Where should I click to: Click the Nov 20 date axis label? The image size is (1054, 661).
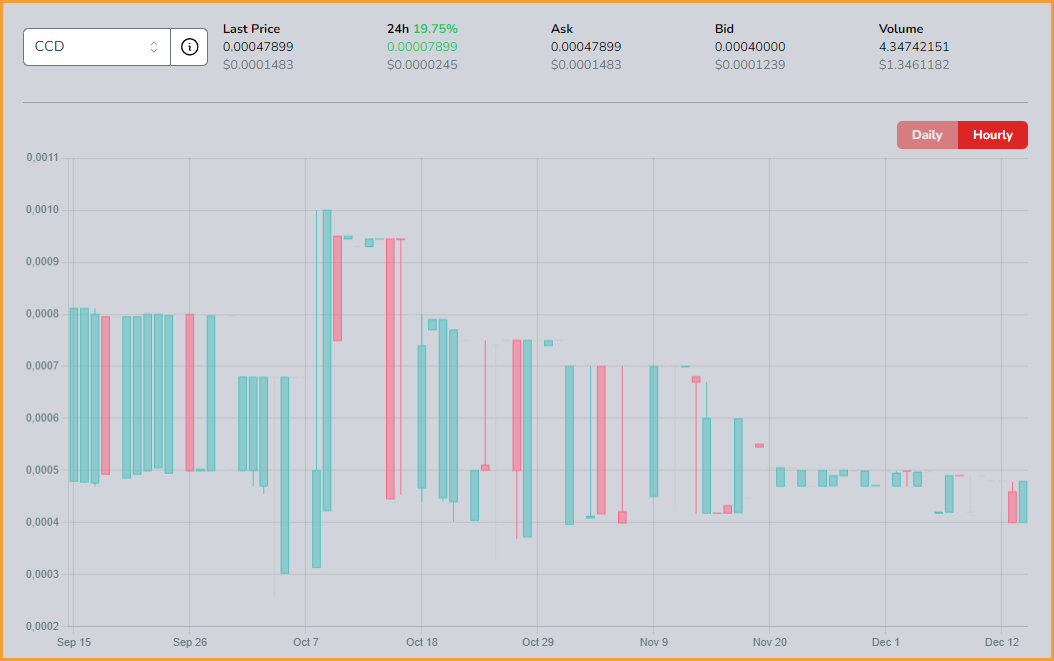click(x=770, y=642)
